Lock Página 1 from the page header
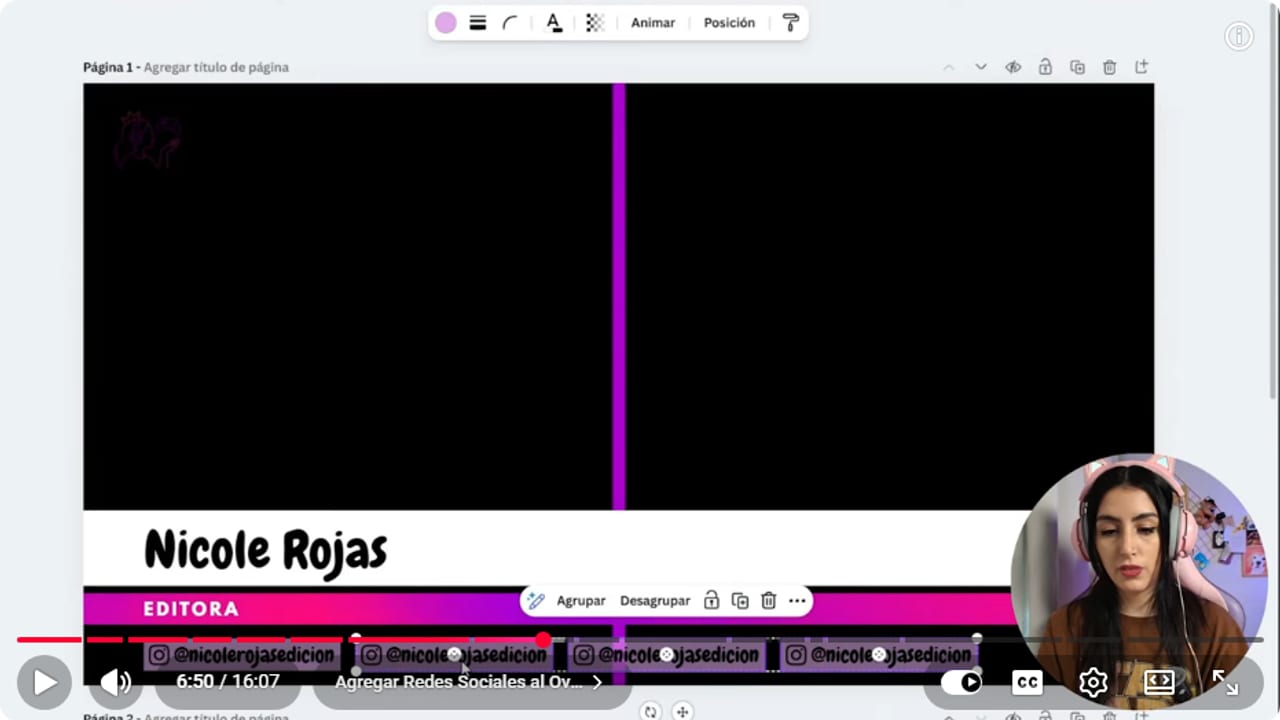 coord(1045,67)
